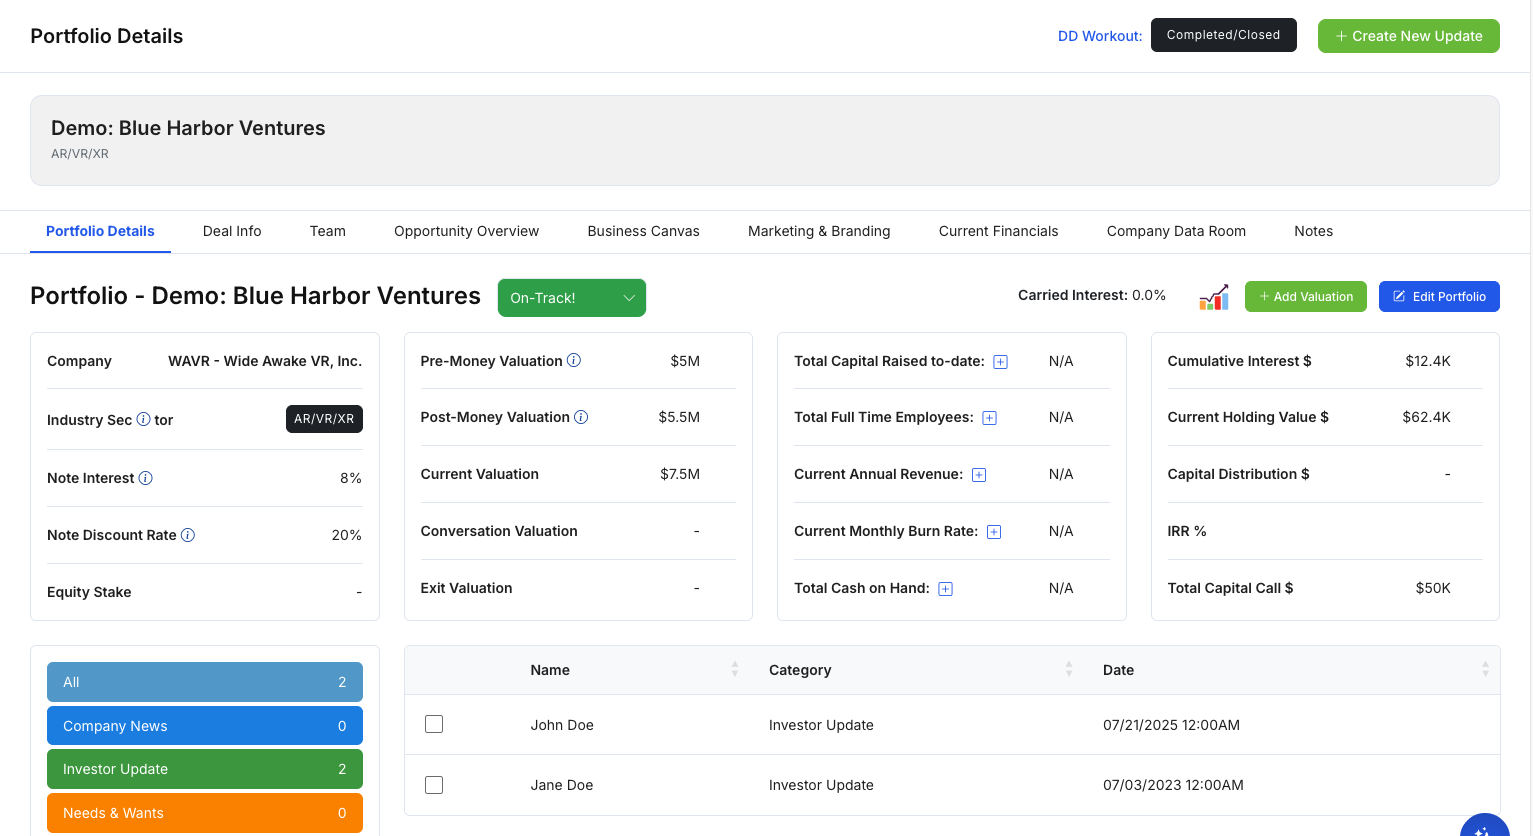Click plus icon beside Total Capital Raised to-date
1533x836 pixels.
(1000, 362)
